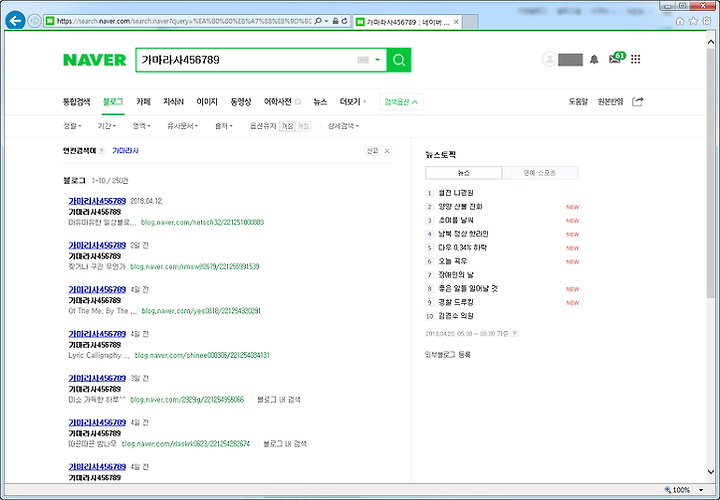Open the 도움말 help link
The height and width of the screenshot is (500, 720).
578,101
